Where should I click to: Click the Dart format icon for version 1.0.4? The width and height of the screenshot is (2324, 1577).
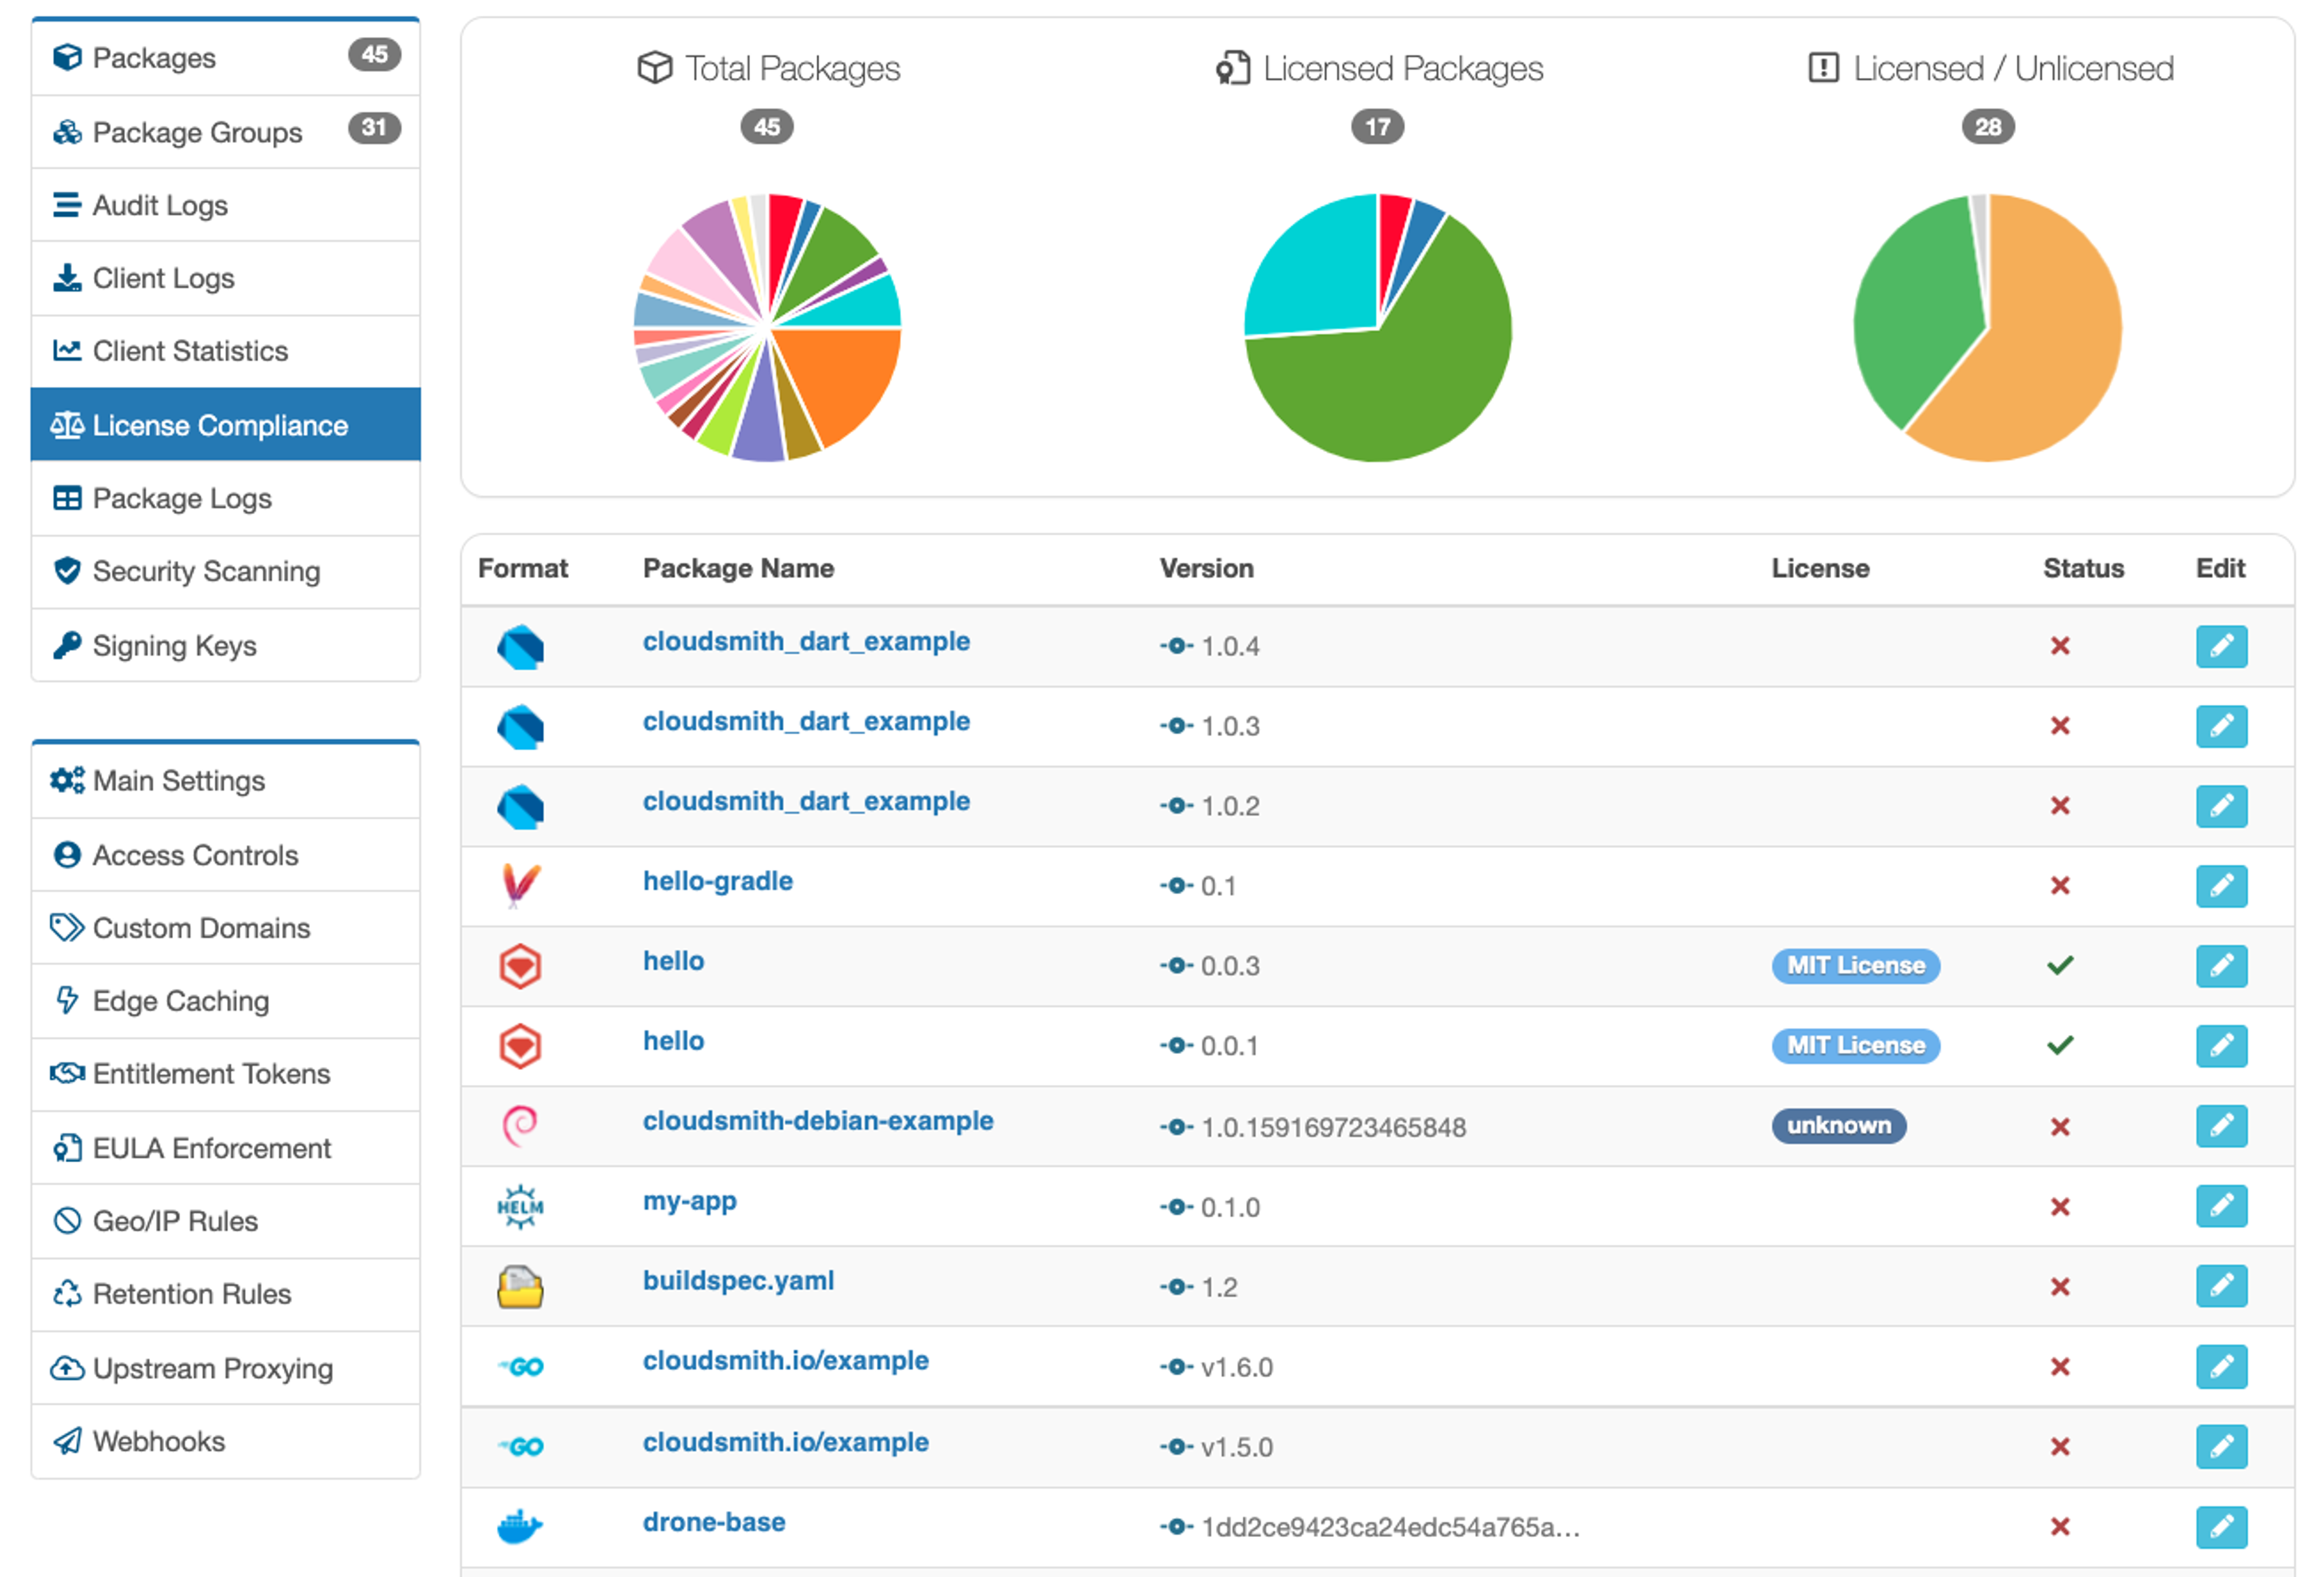coord(520,647)
